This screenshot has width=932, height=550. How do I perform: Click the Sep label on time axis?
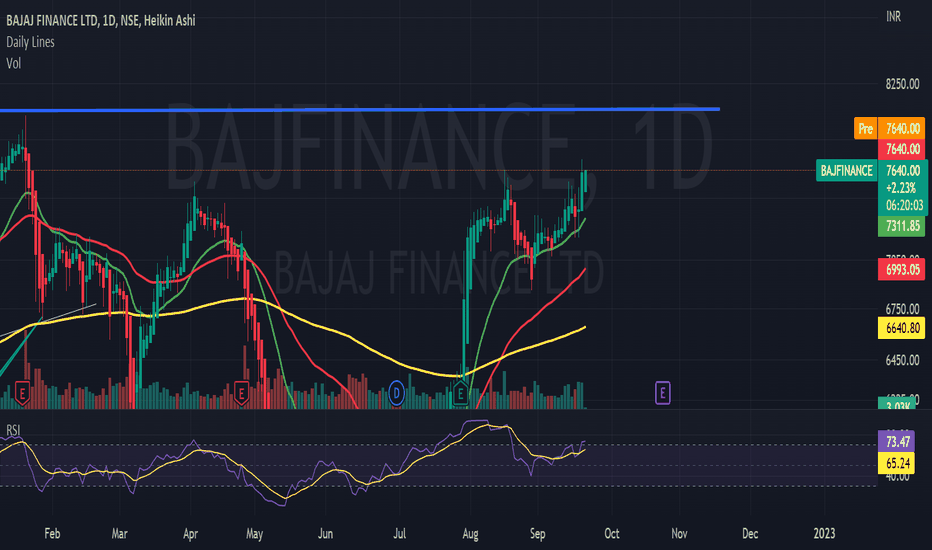537,533
